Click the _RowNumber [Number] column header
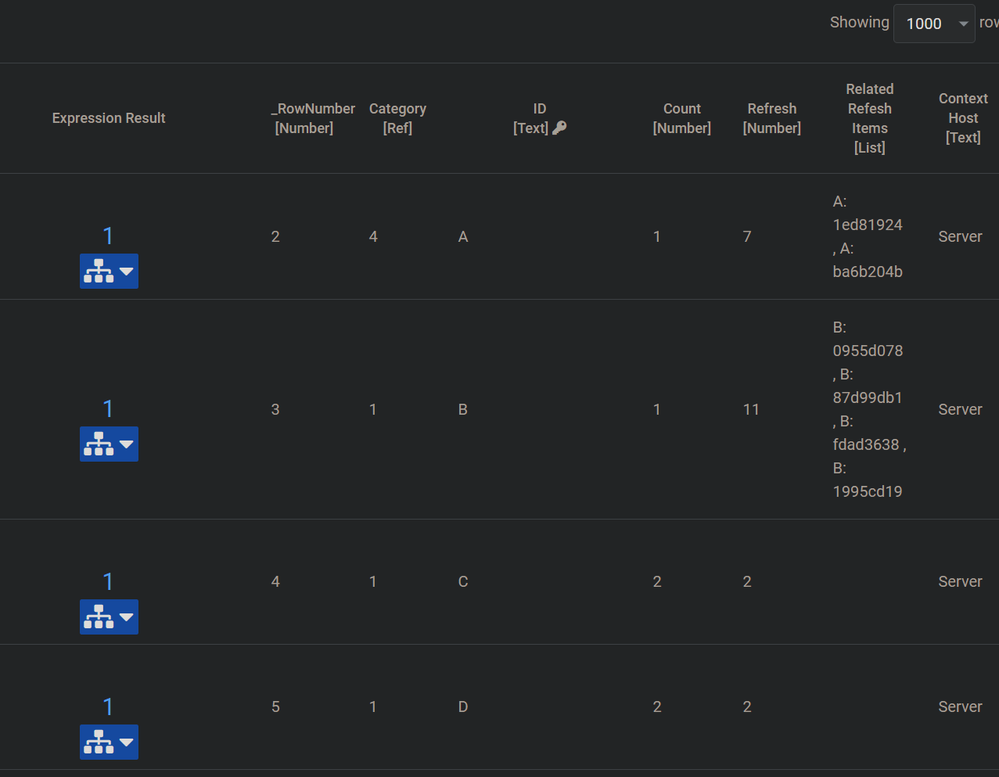 (x=312, y=118)
